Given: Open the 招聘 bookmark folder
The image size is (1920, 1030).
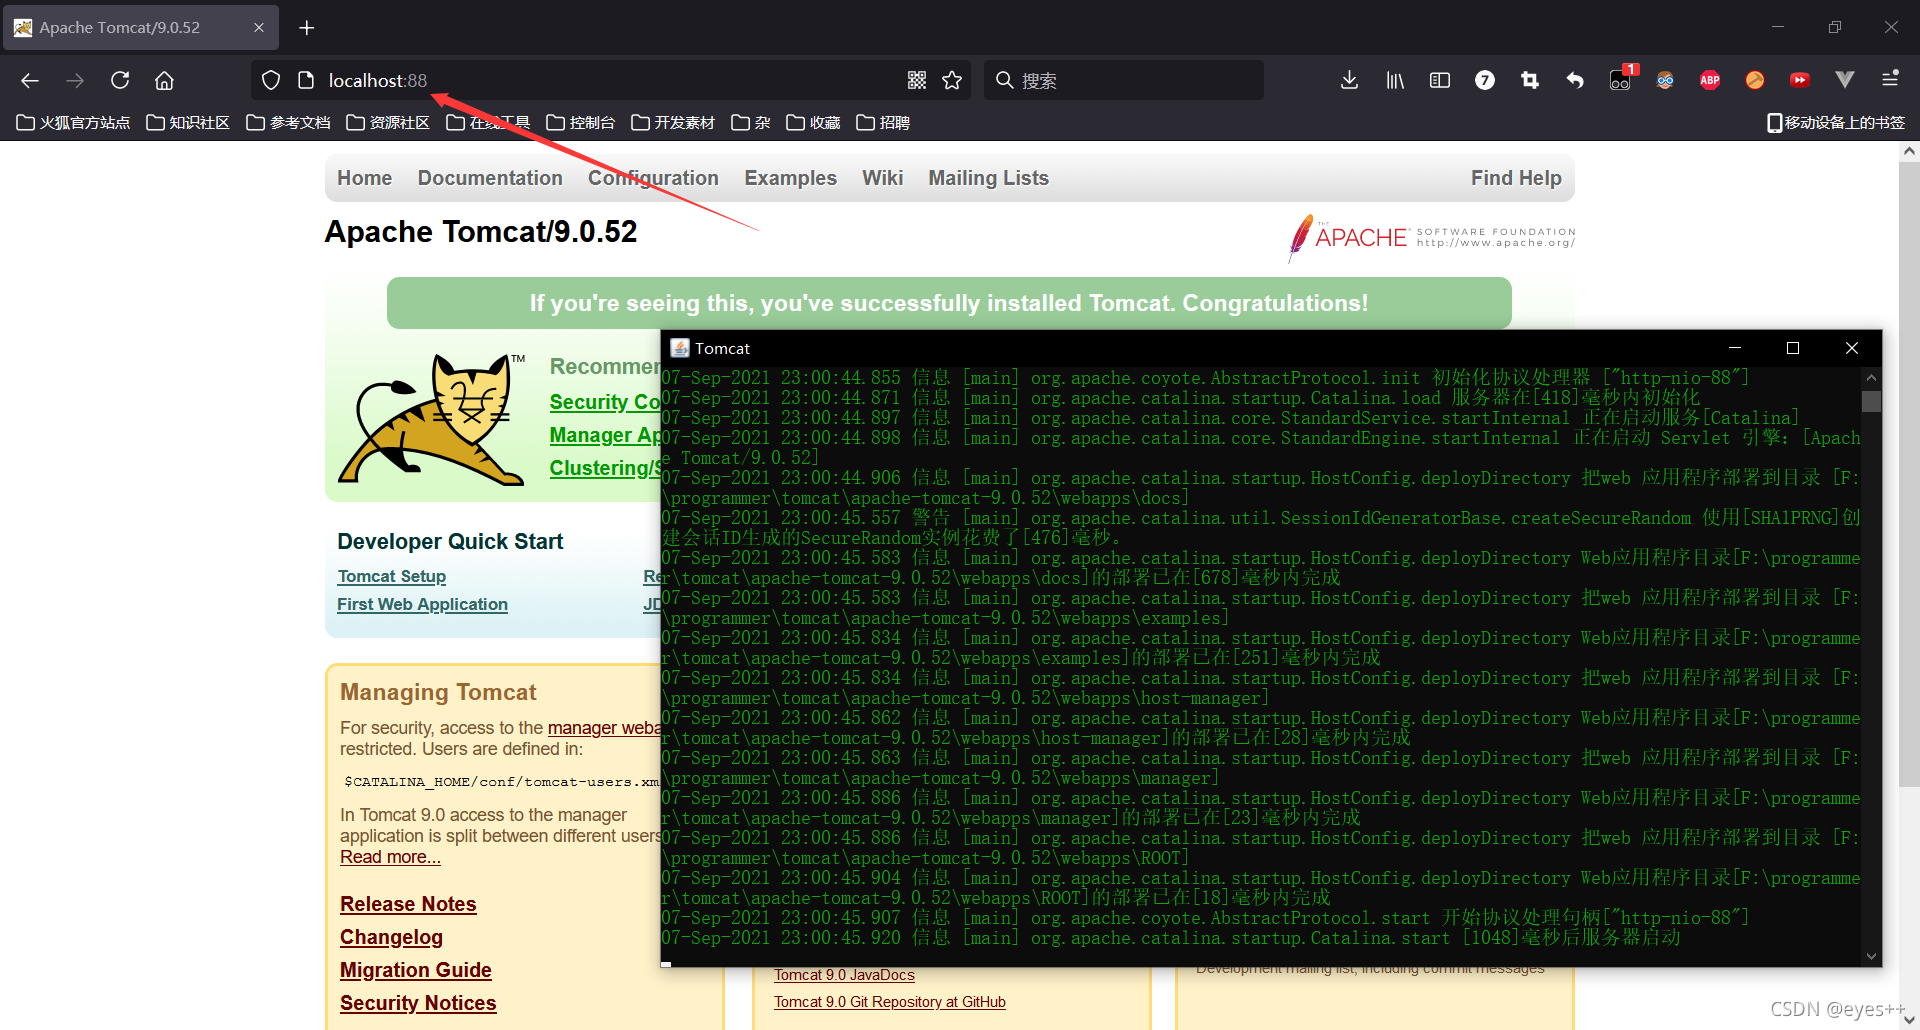Looking at the screenshot, I should [x=883, y=122].
